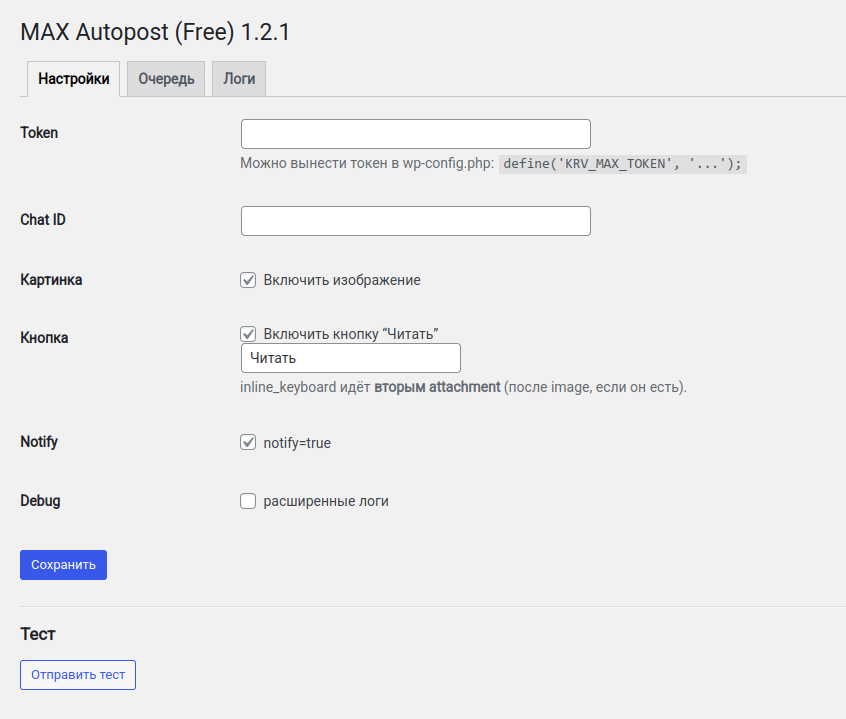The width and height of the screenshot is (846, 719).
Task: Open the Логи tab
Action: (x=239, y=79)
